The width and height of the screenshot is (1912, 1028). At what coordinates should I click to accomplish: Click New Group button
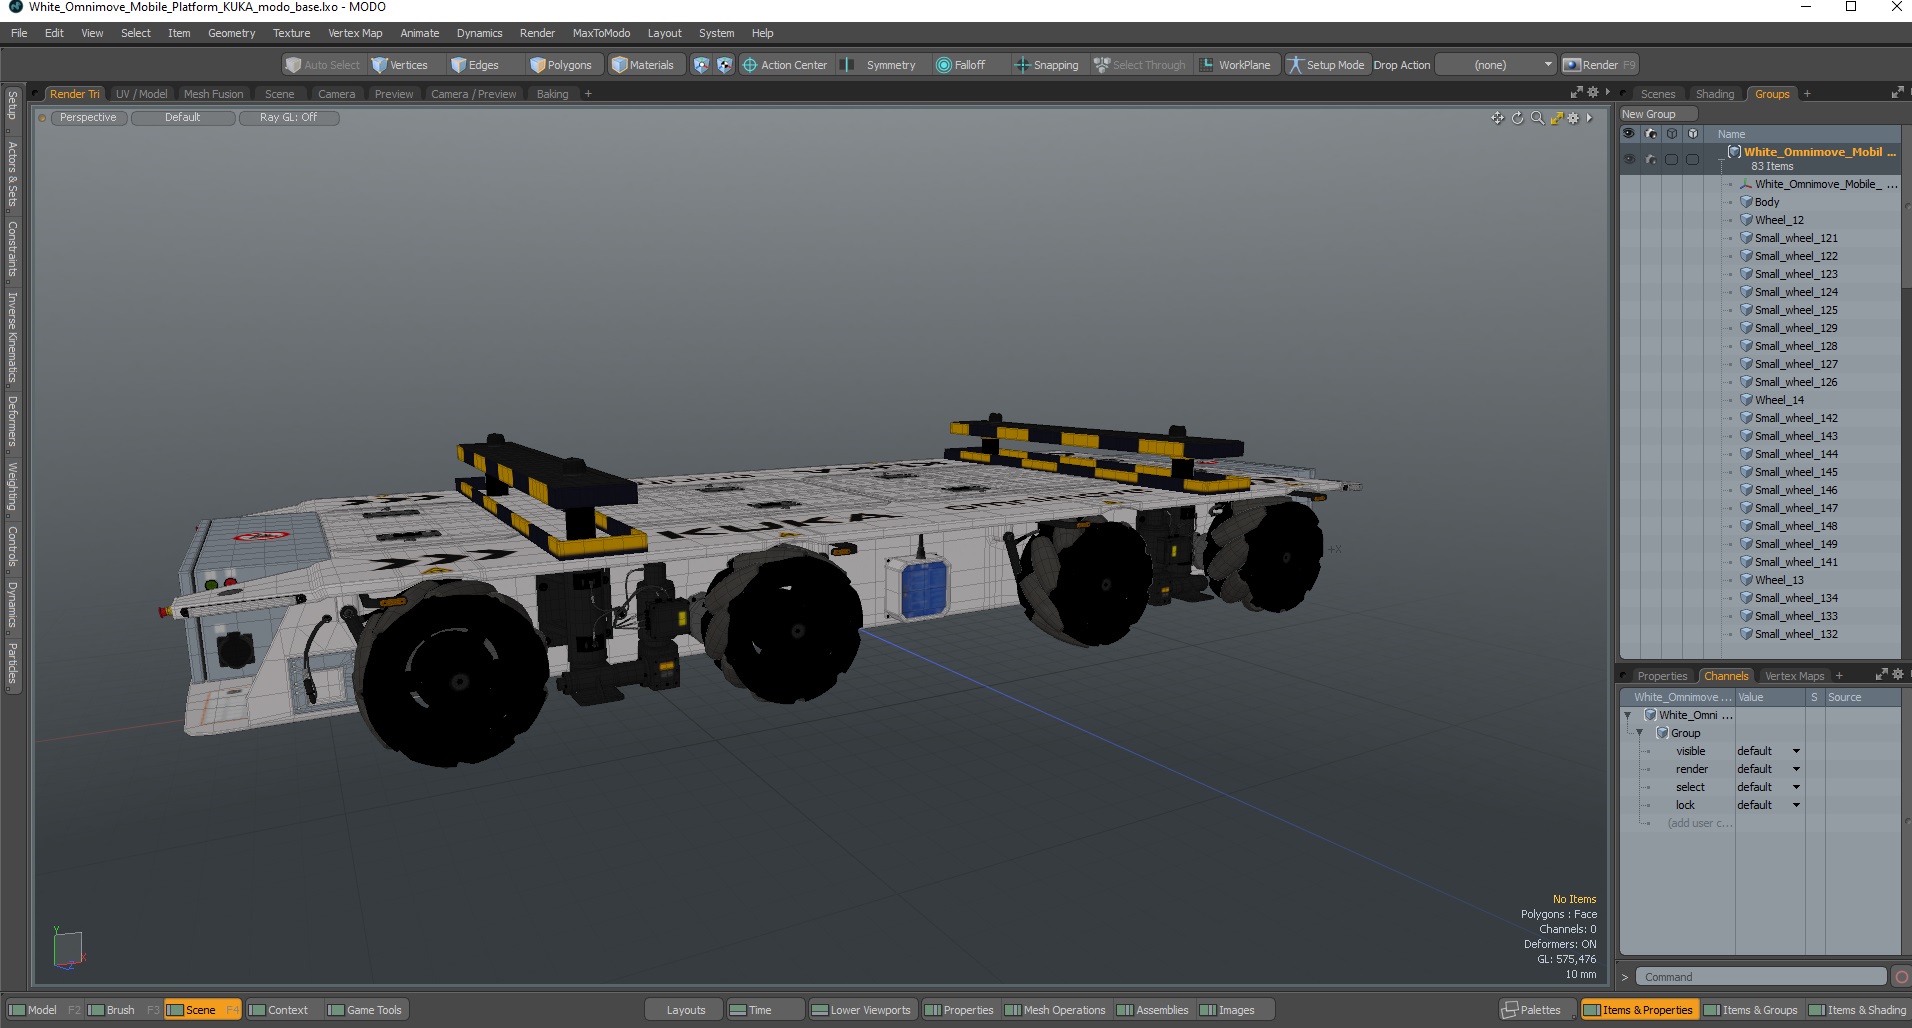point(1657,114)
